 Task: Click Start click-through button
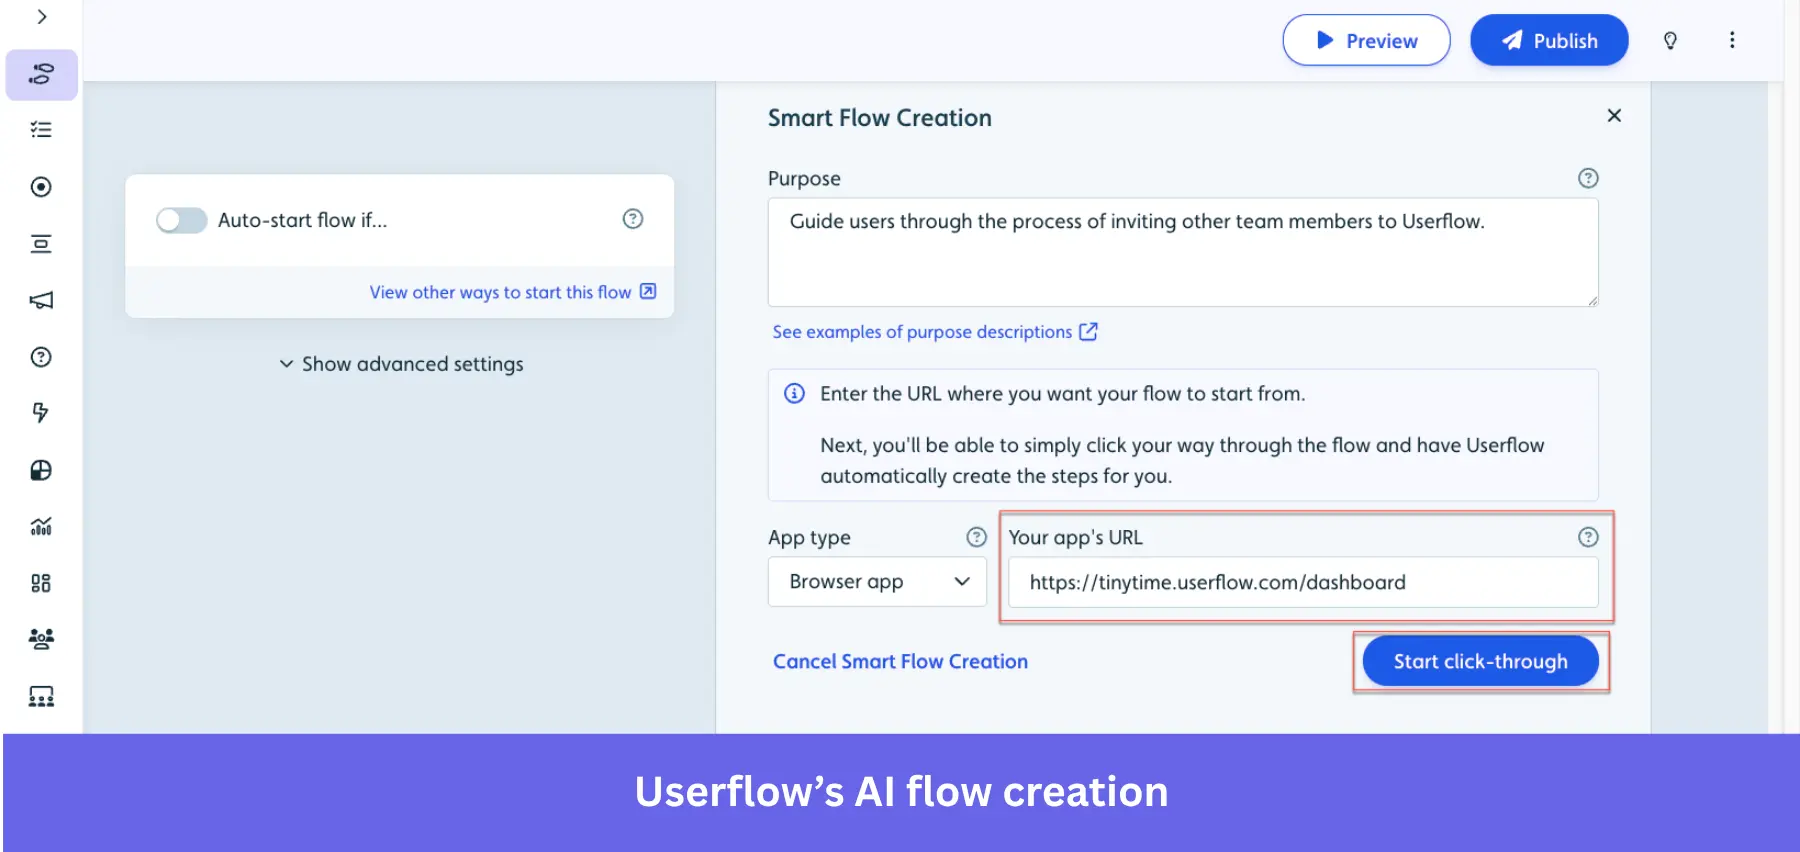click(1480, 661)
